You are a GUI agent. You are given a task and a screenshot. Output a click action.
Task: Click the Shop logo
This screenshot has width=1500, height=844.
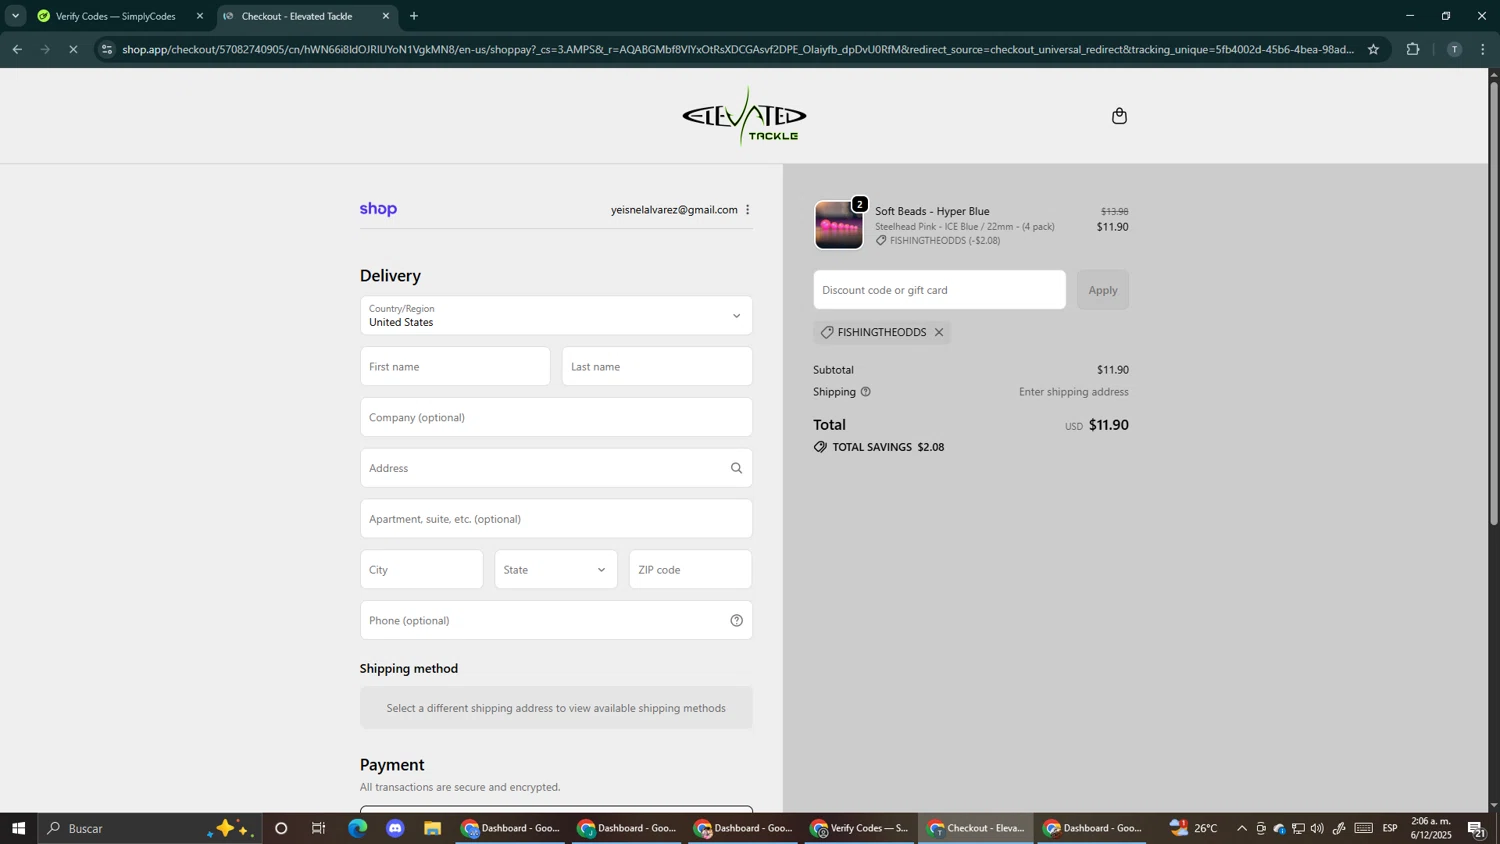pyautogui.click(x=378, y=209)
